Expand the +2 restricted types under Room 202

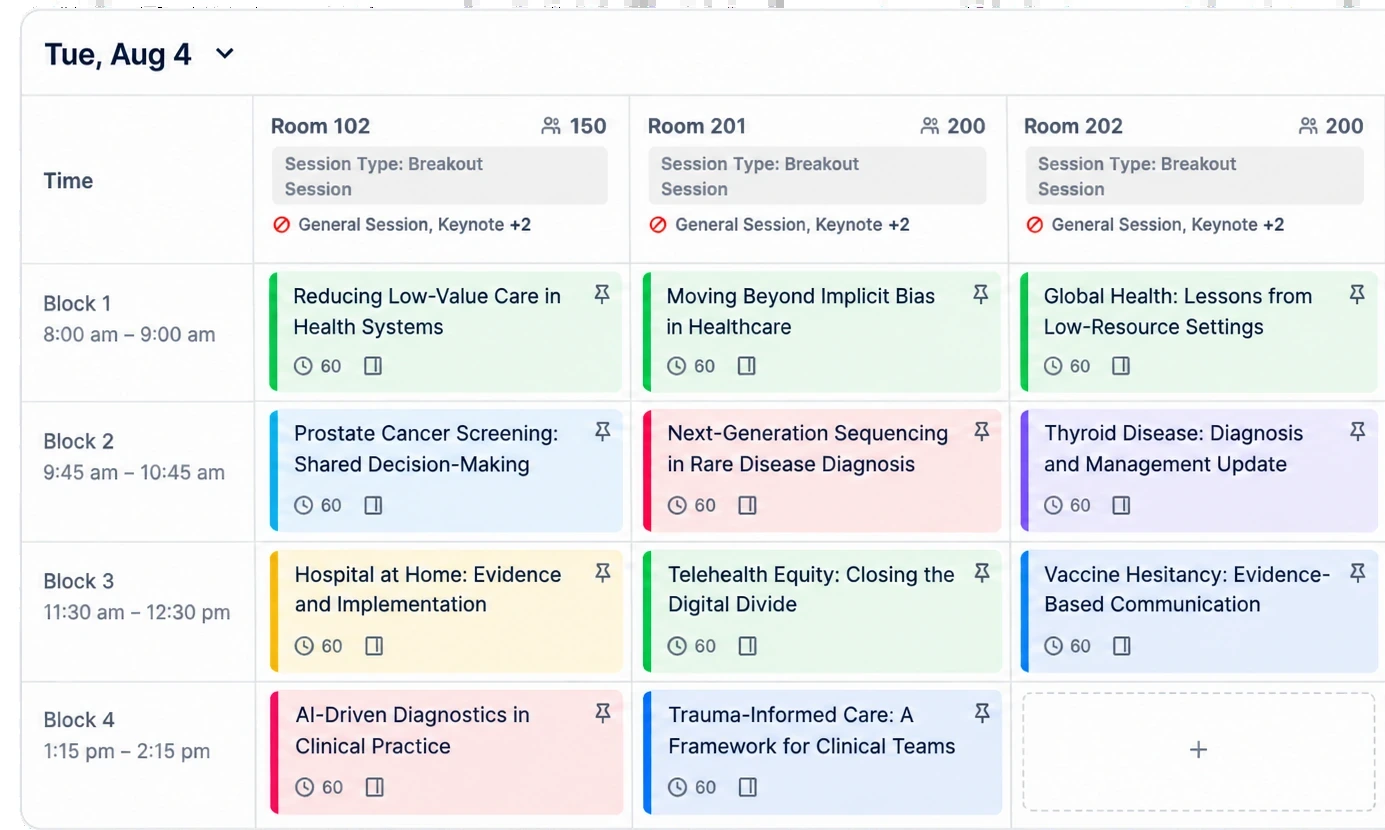[1274, 225]
